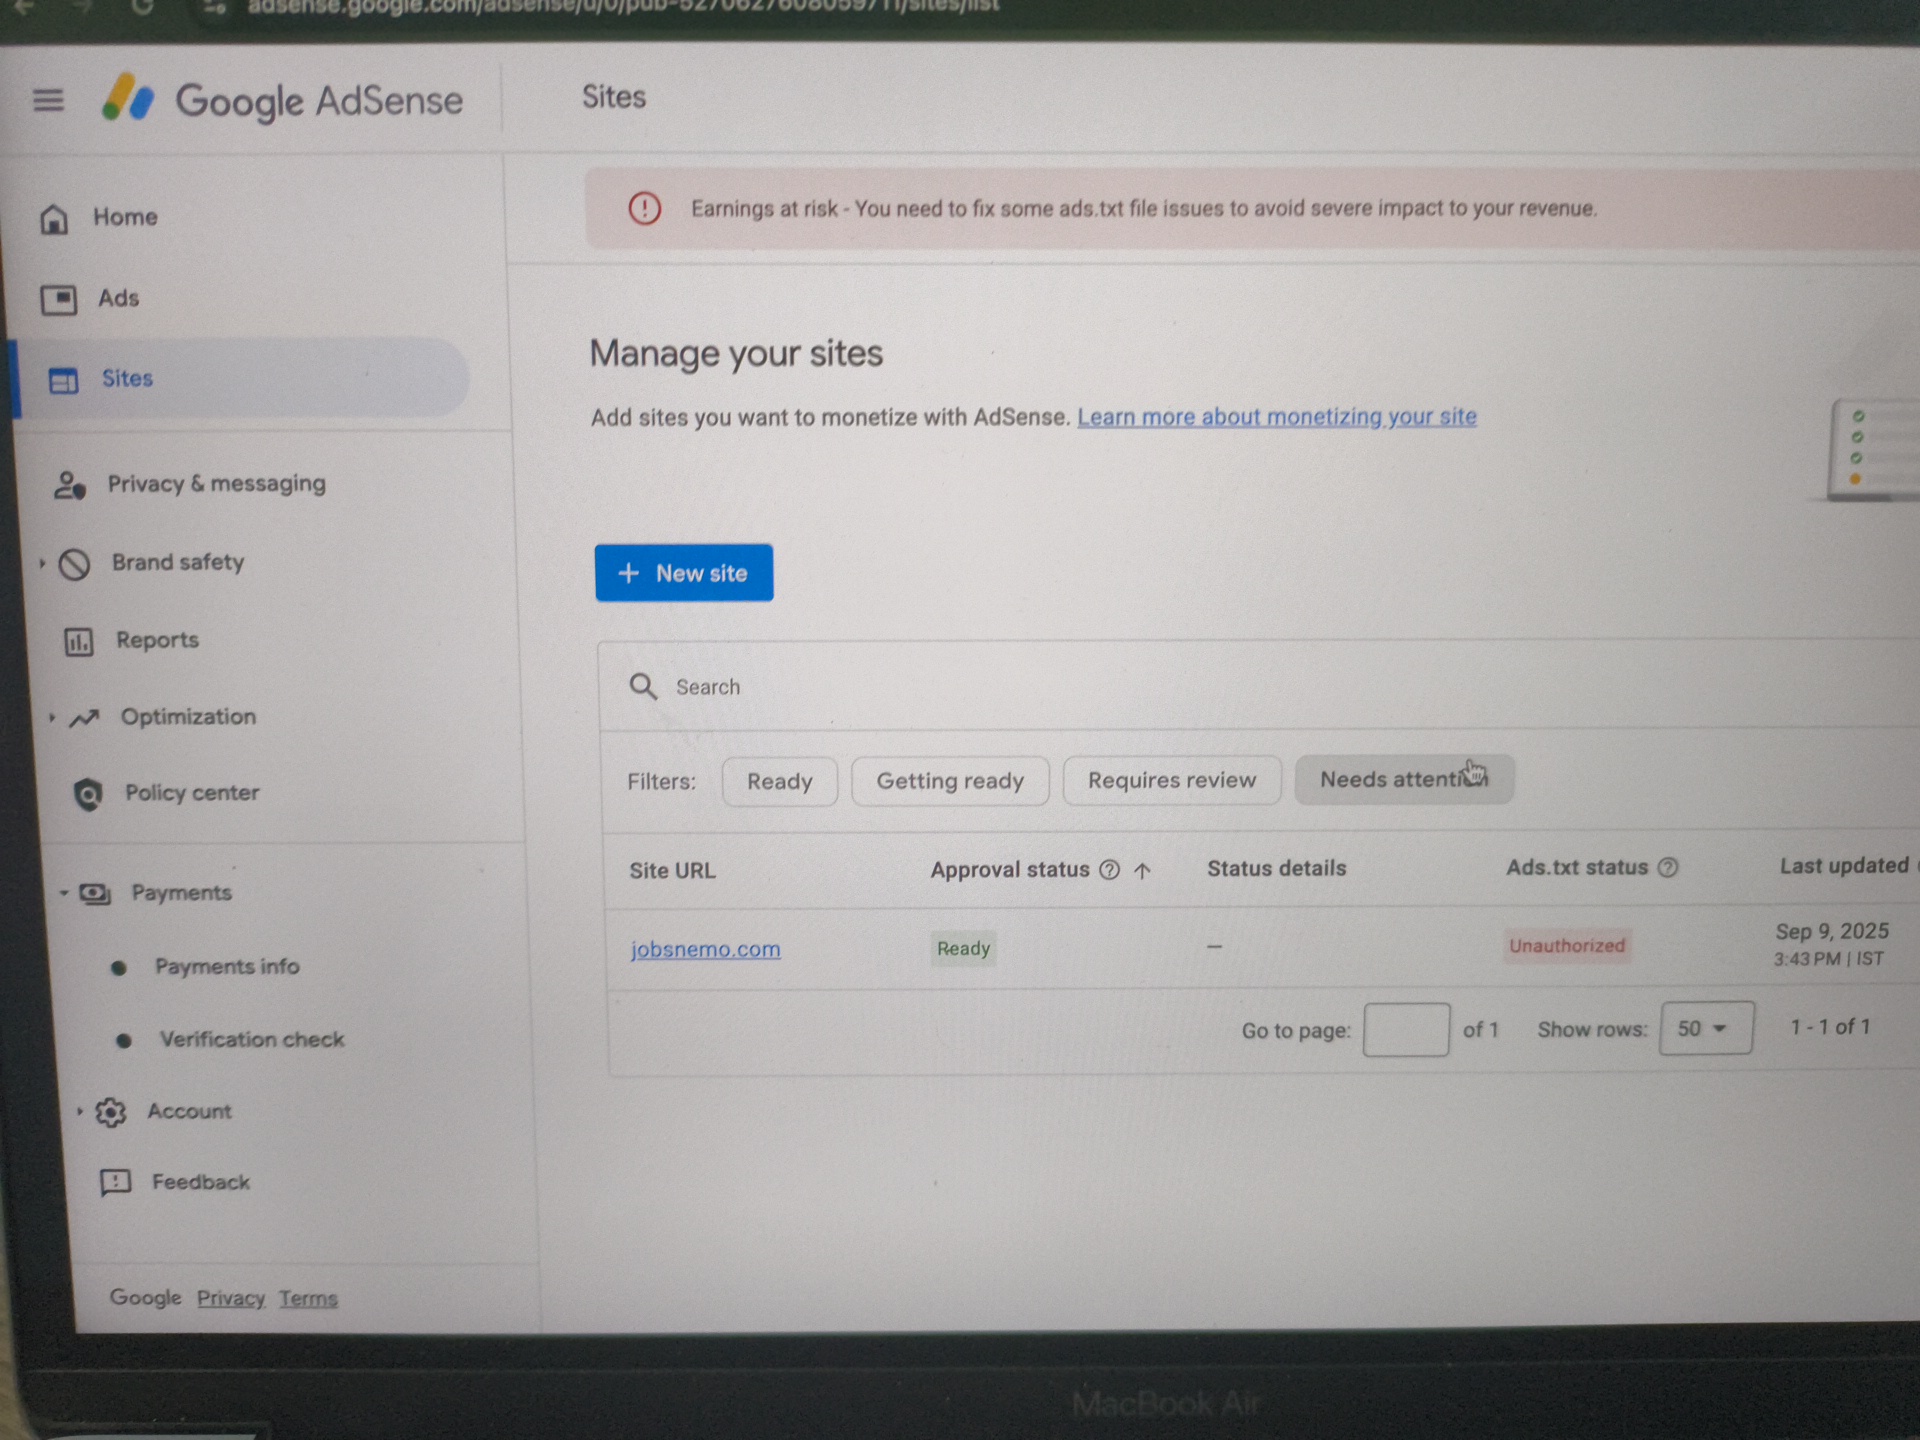Click the Unauthorized ads.txt status badge
1920x1440 pixels.
1567,945
